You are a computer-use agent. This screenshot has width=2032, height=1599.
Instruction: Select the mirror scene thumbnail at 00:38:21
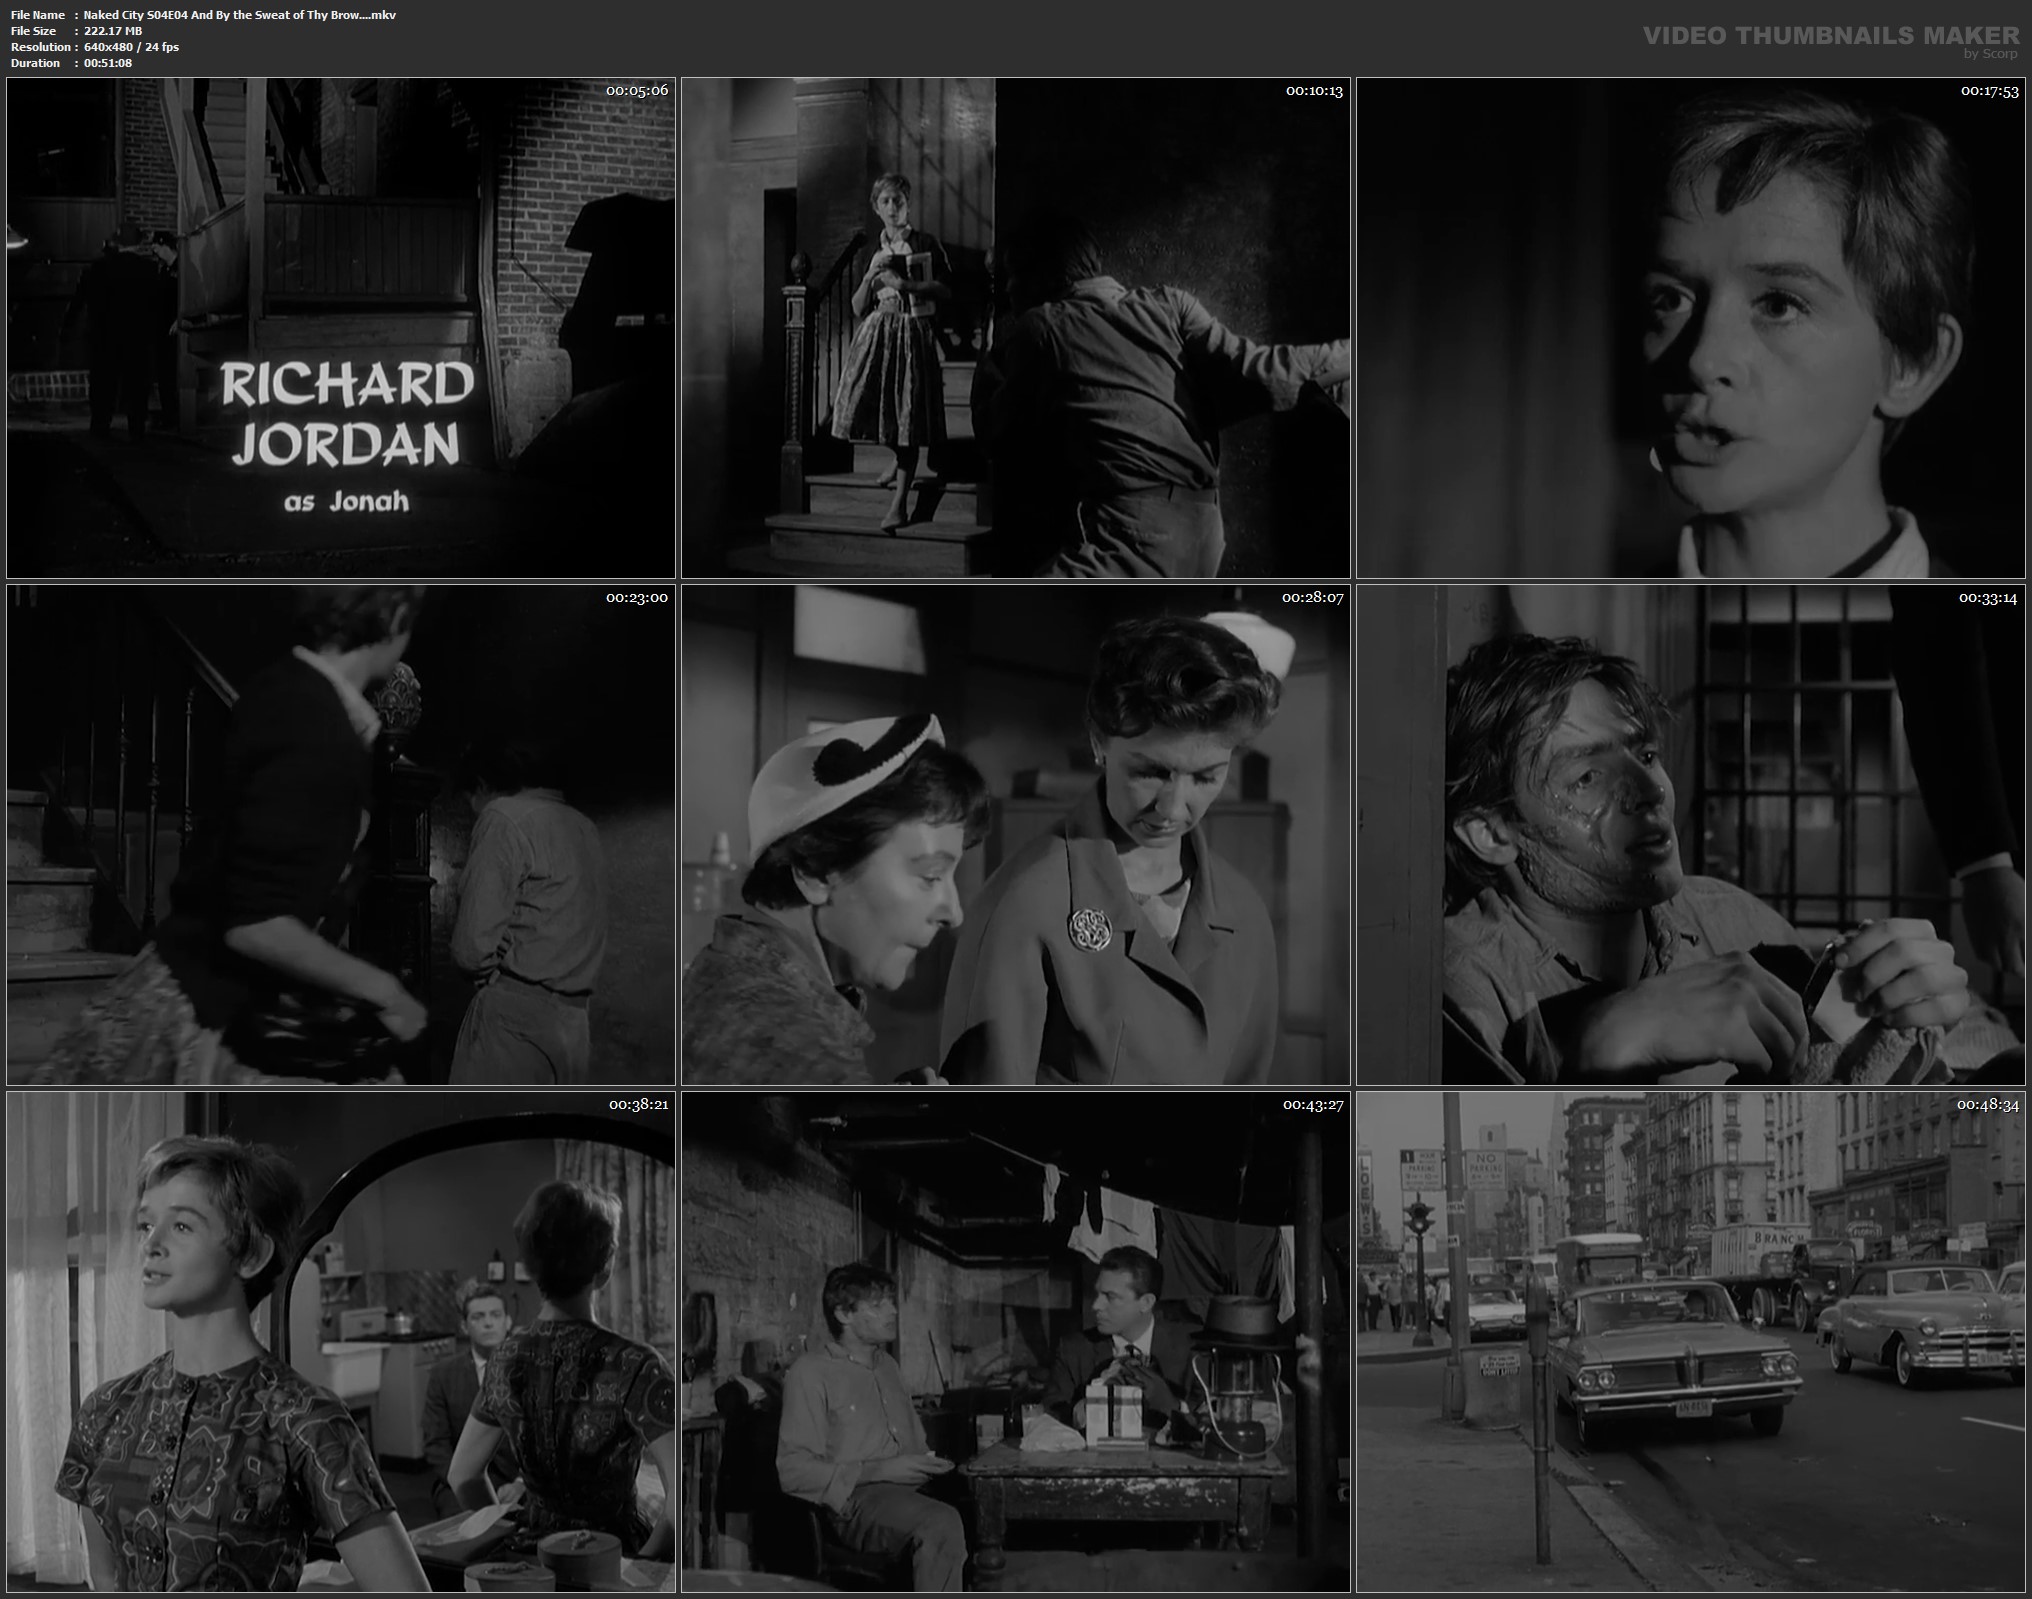(x=341, y=1342)
